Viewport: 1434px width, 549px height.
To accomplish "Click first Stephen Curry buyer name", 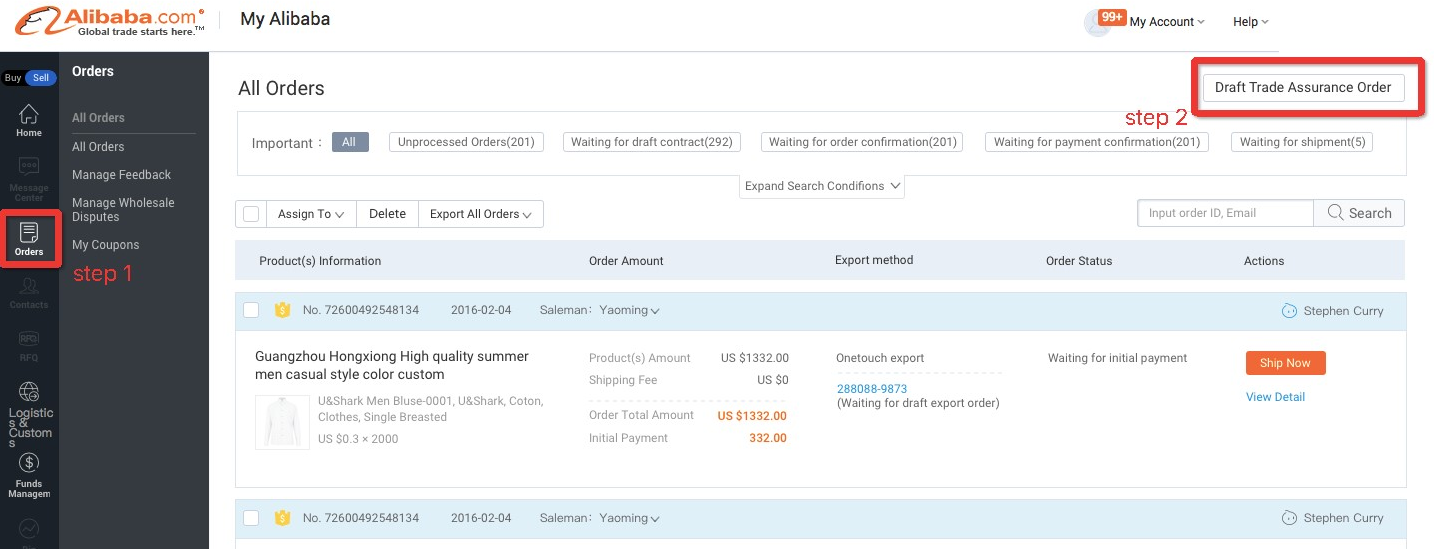I will 1343,311.
